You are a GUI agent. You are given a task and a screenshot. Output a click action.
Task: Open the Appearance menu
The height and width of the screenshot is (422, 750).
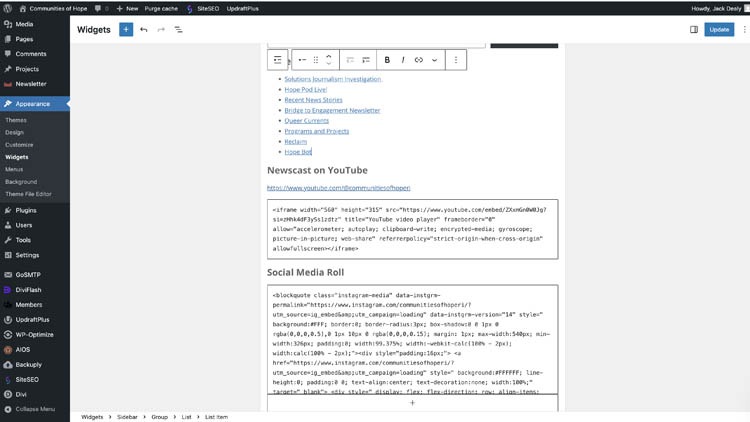35,104
